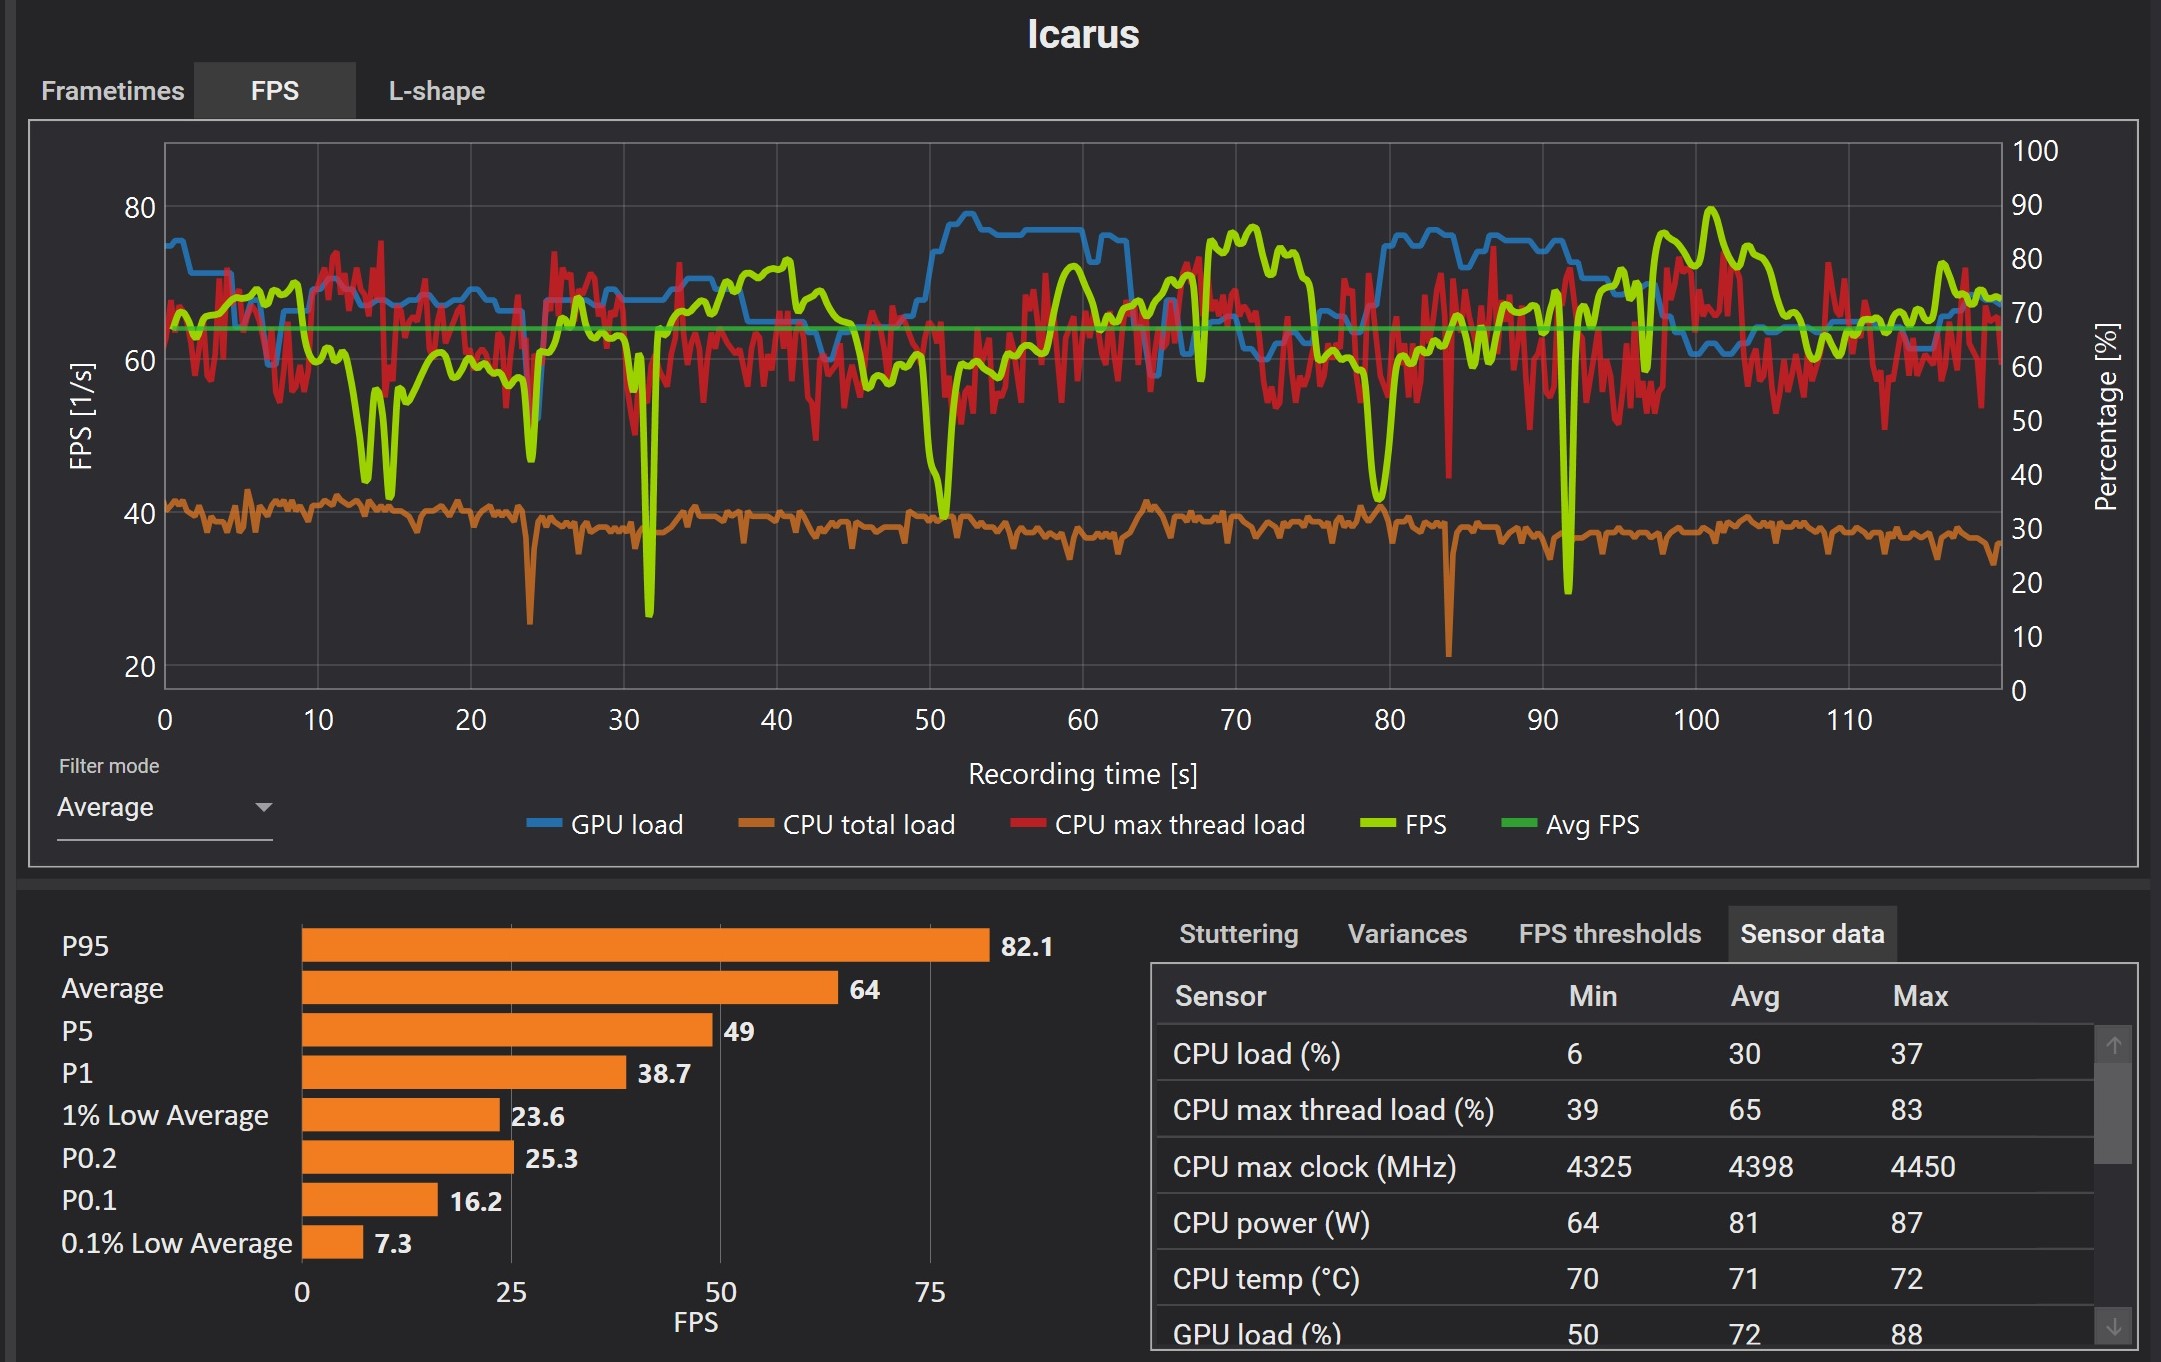The height and width of the screenshot is (1362, 2161).
Task: Click the sensor table scrollbar thumb
Action: point(2113,1112)
